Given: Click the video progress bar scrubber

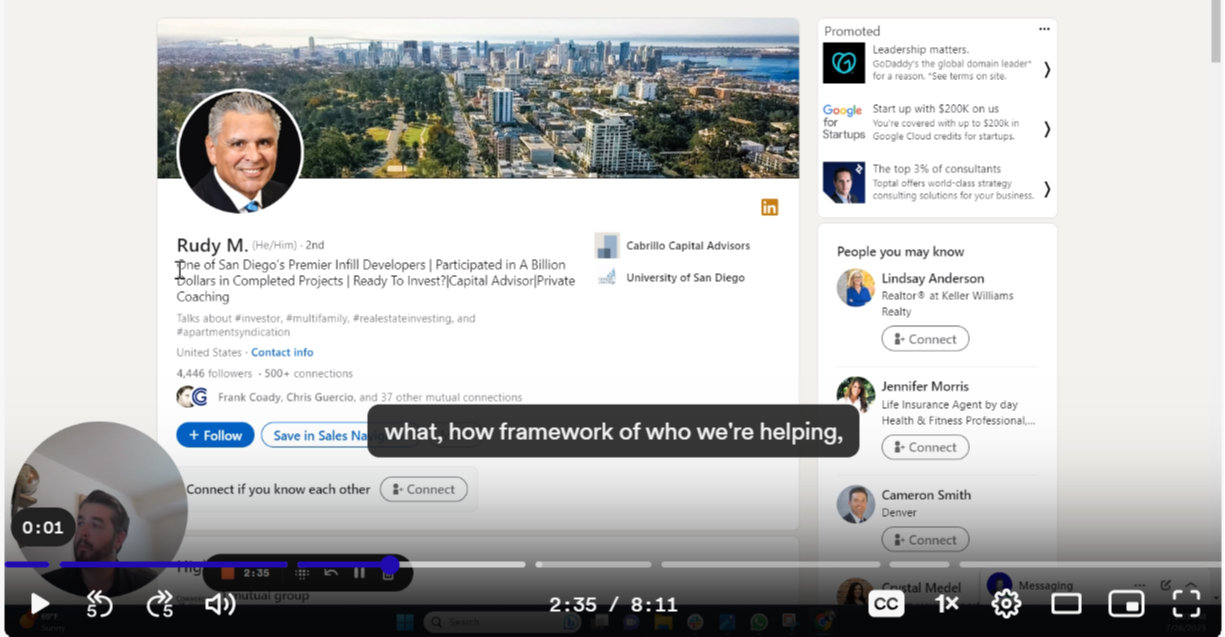Looking at the screenshot, I should (390, 565).
